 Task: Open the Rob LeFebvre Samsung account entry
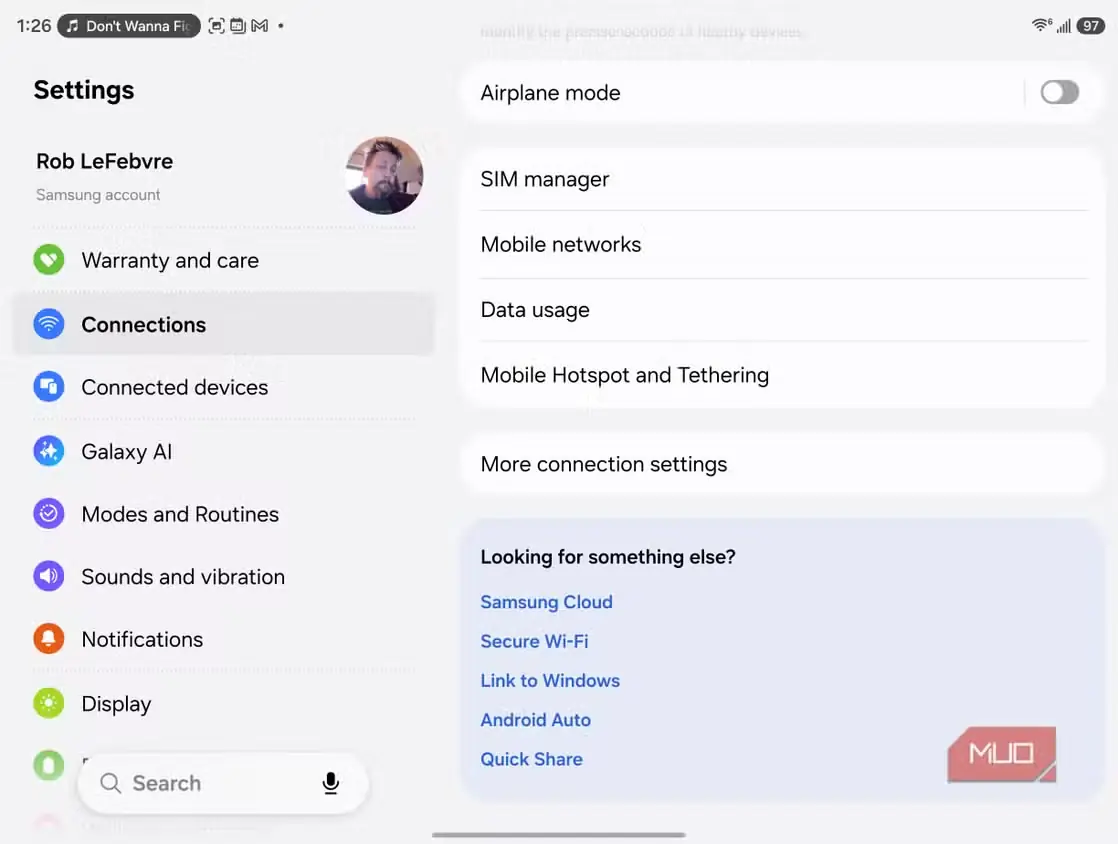[x=224, y=176]
